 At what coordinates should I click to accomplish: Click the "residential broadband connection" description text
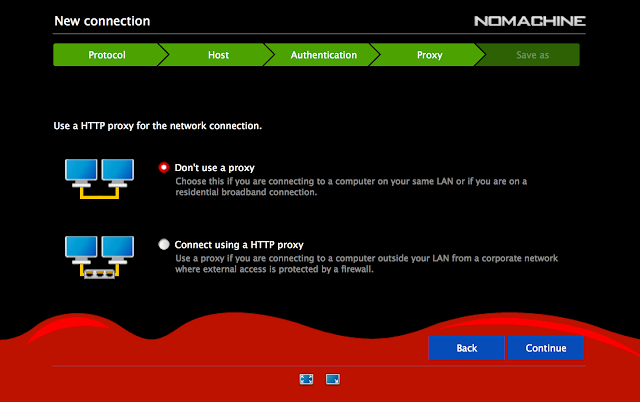pyautogui.click(x=246, y=192)
